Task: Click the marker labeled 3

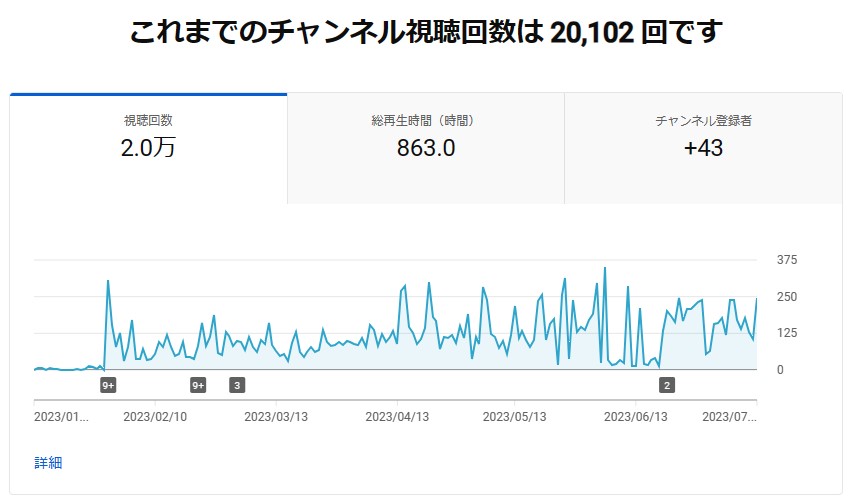Action: [237, 386]
